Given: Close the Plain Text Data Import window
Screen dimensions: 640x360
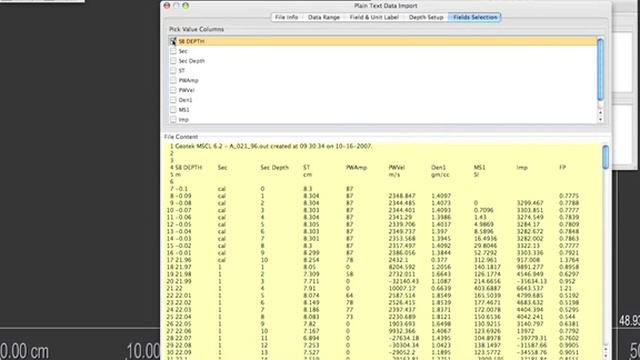Looking at the screenshot, I should tap(167, 6).
